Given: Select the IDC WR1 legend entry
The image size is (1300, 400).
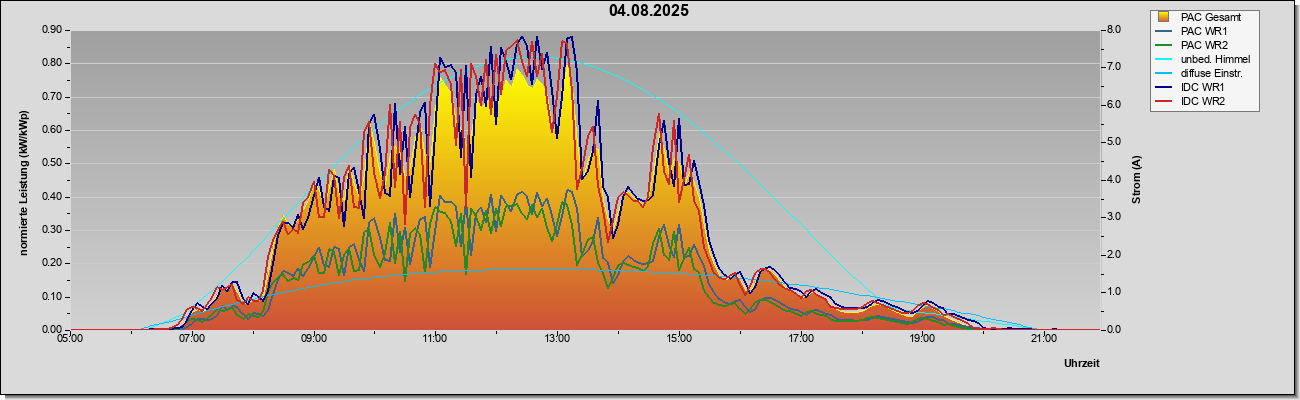Looking at the screenshot, I should 1203,87.
